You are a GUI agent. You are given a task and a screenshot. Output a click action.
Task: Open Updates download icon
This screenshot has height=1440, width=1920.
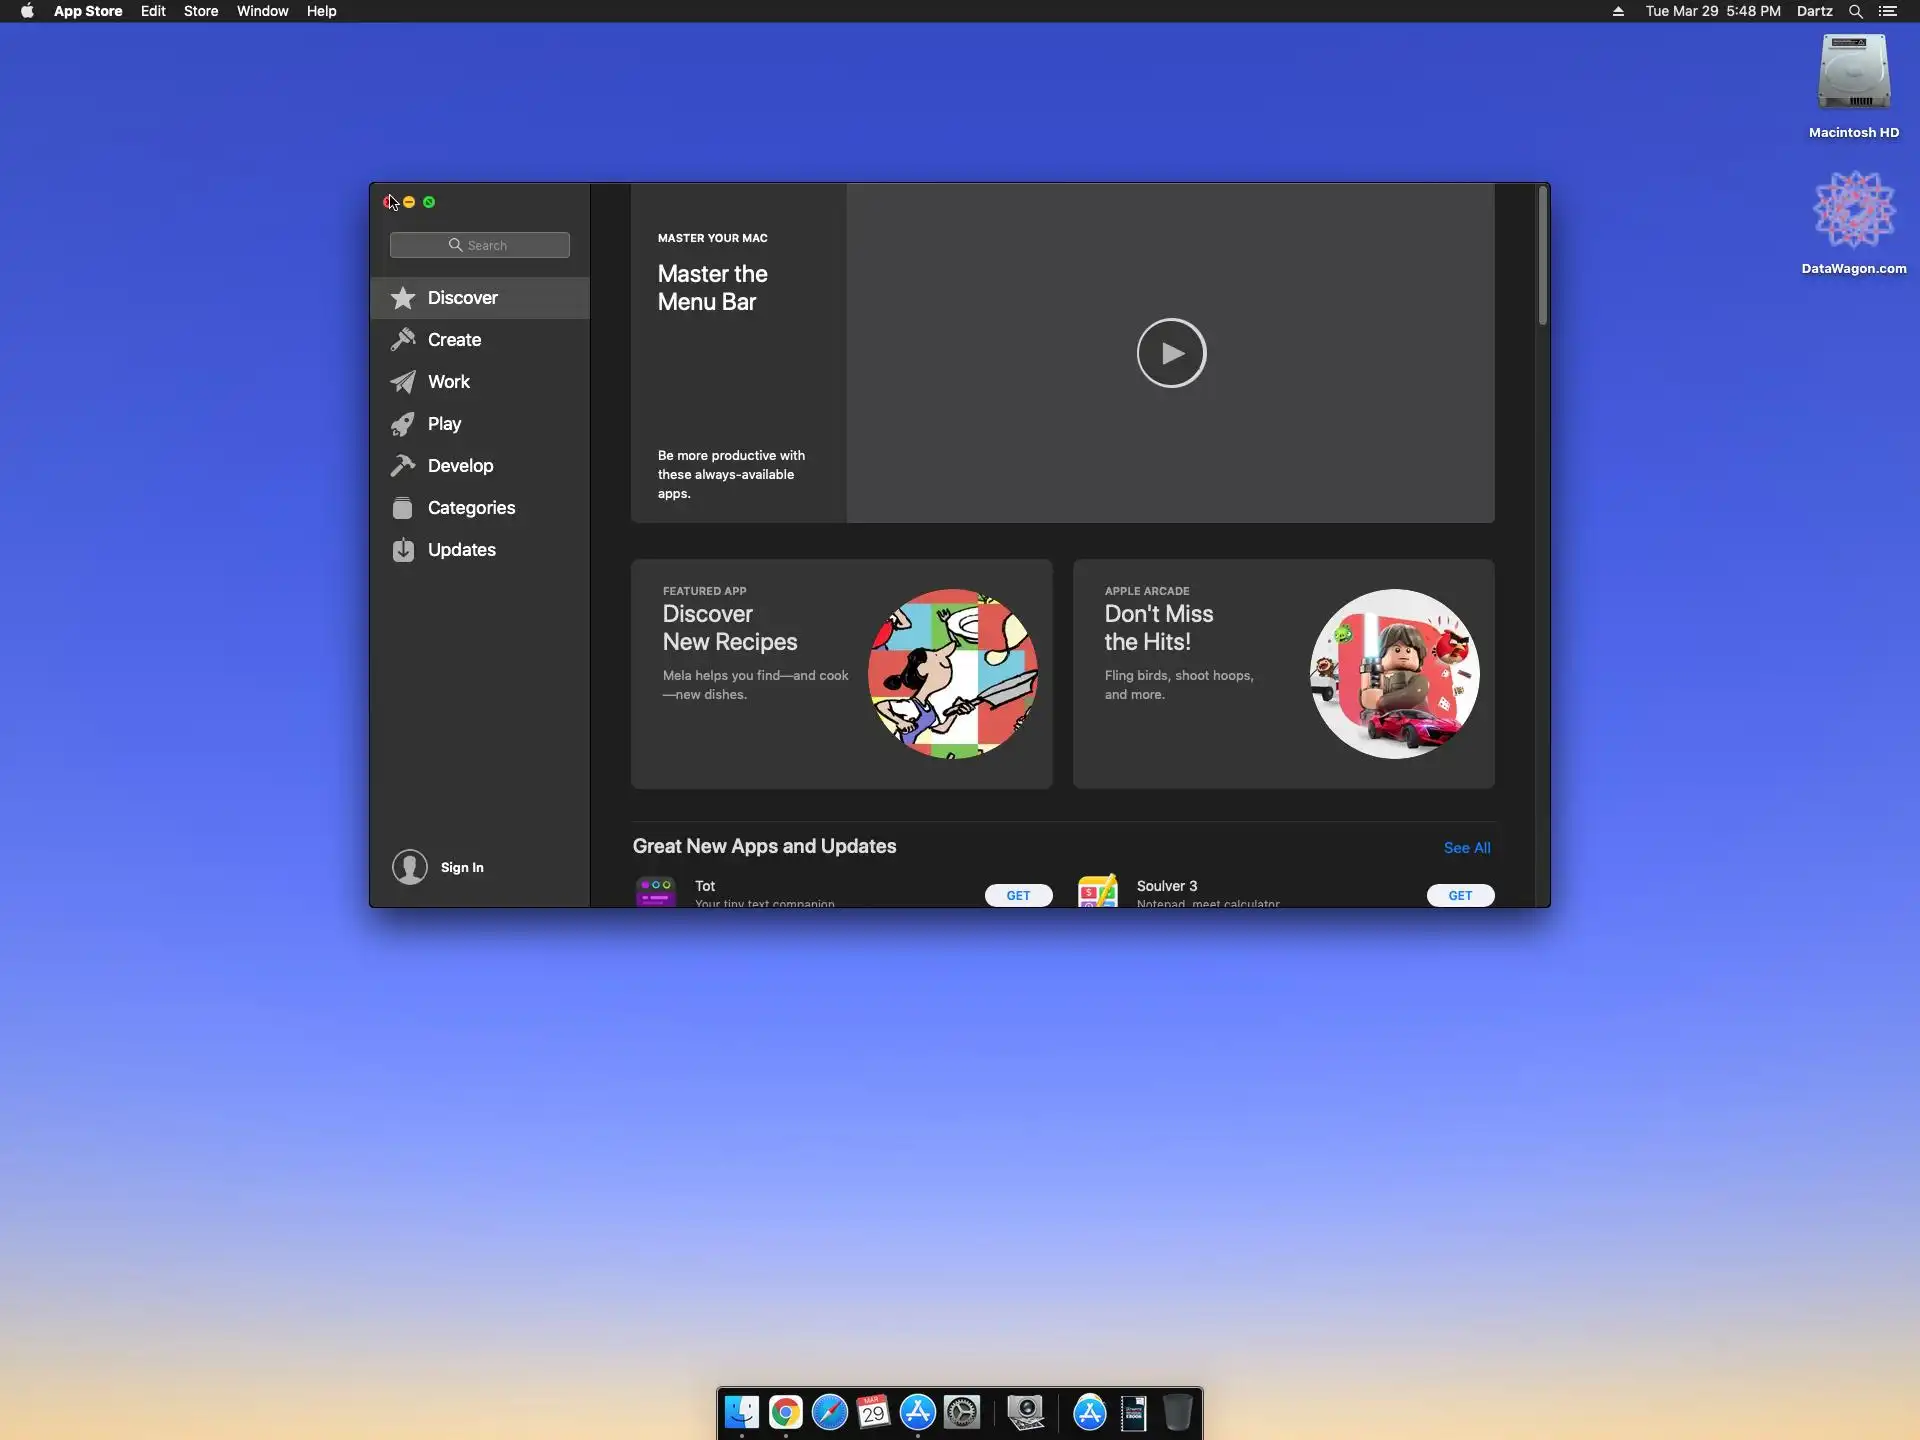[x=403, y=550]
